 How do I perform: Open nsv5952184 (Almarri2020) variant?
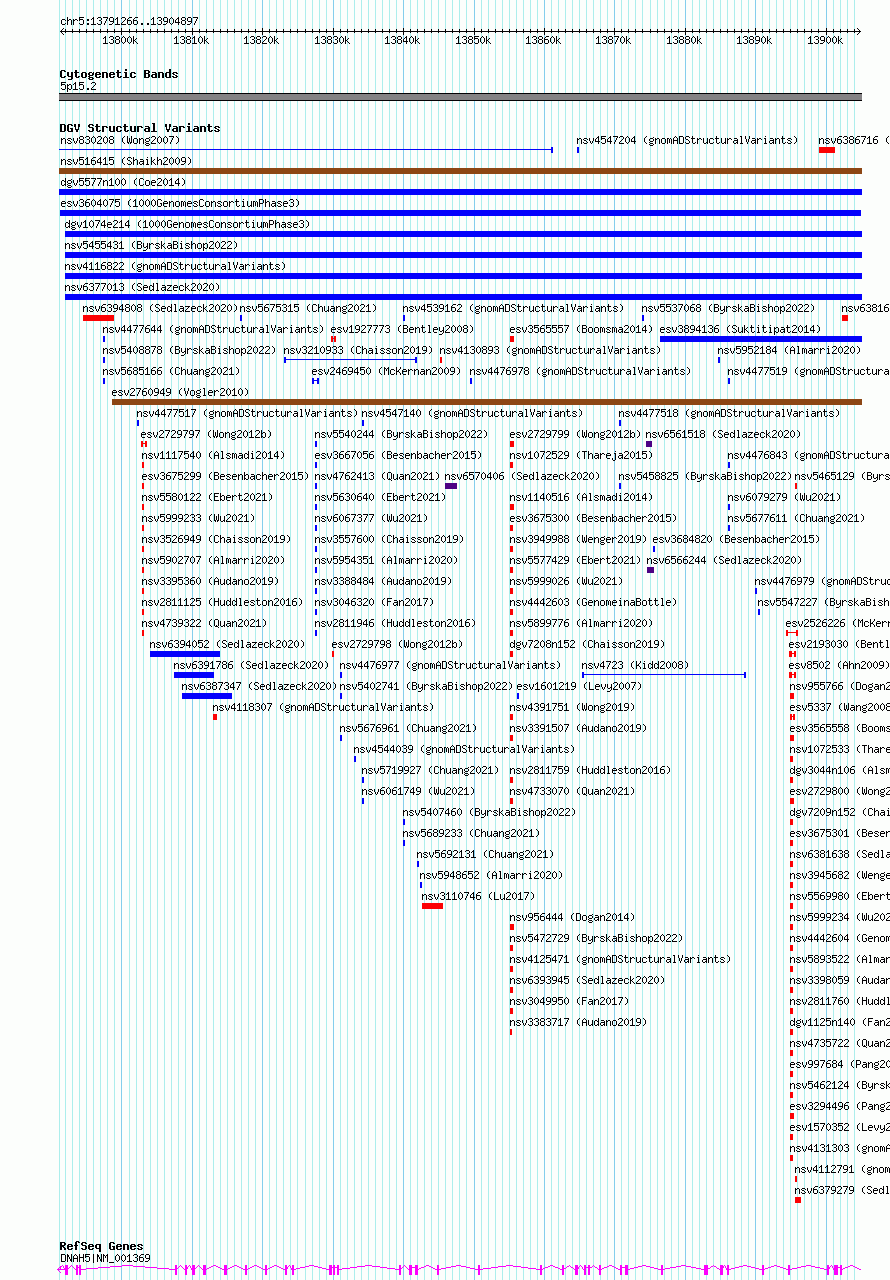(x=789, y=350)
